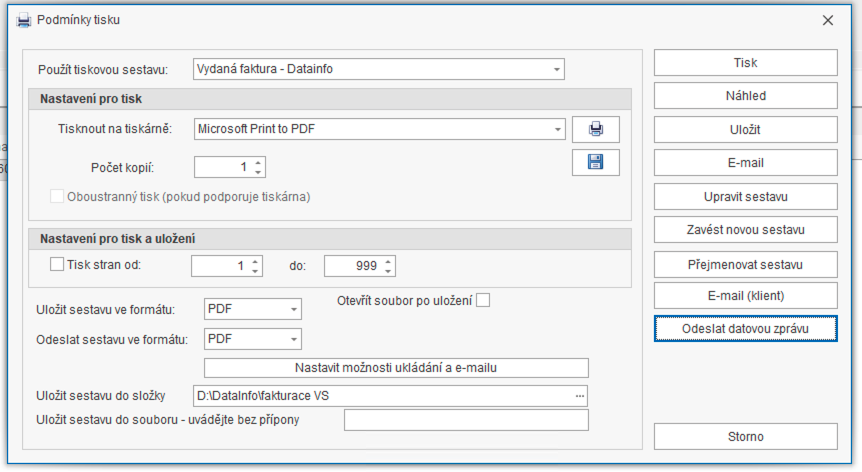Decrease the 'do' page value with down arrow
The height and width of the screenshot is (472, 862).
coord(388,271)
